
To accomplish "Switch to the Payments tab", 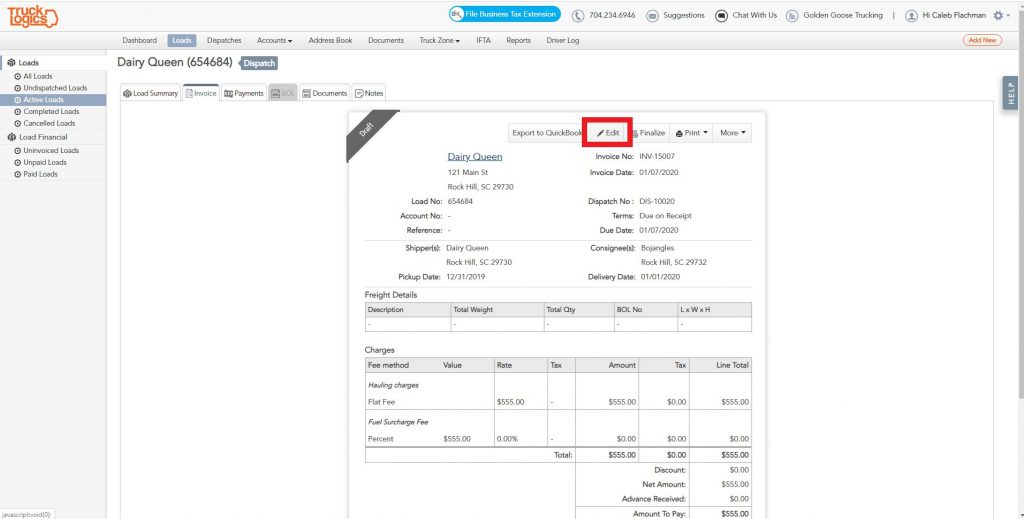I will (244, 93).
